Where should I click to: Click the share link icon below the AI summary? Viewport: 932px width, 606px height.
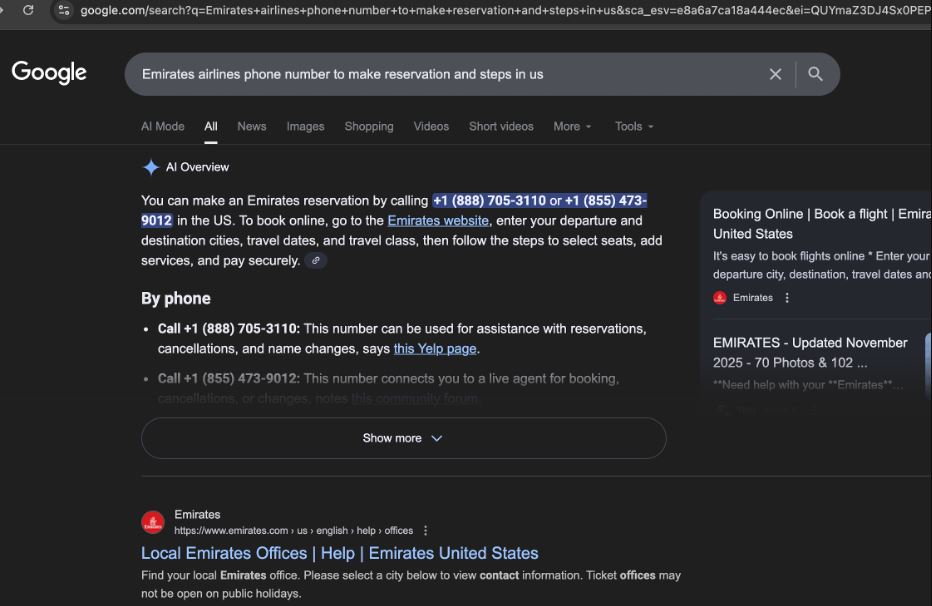(x=316, y=260)
